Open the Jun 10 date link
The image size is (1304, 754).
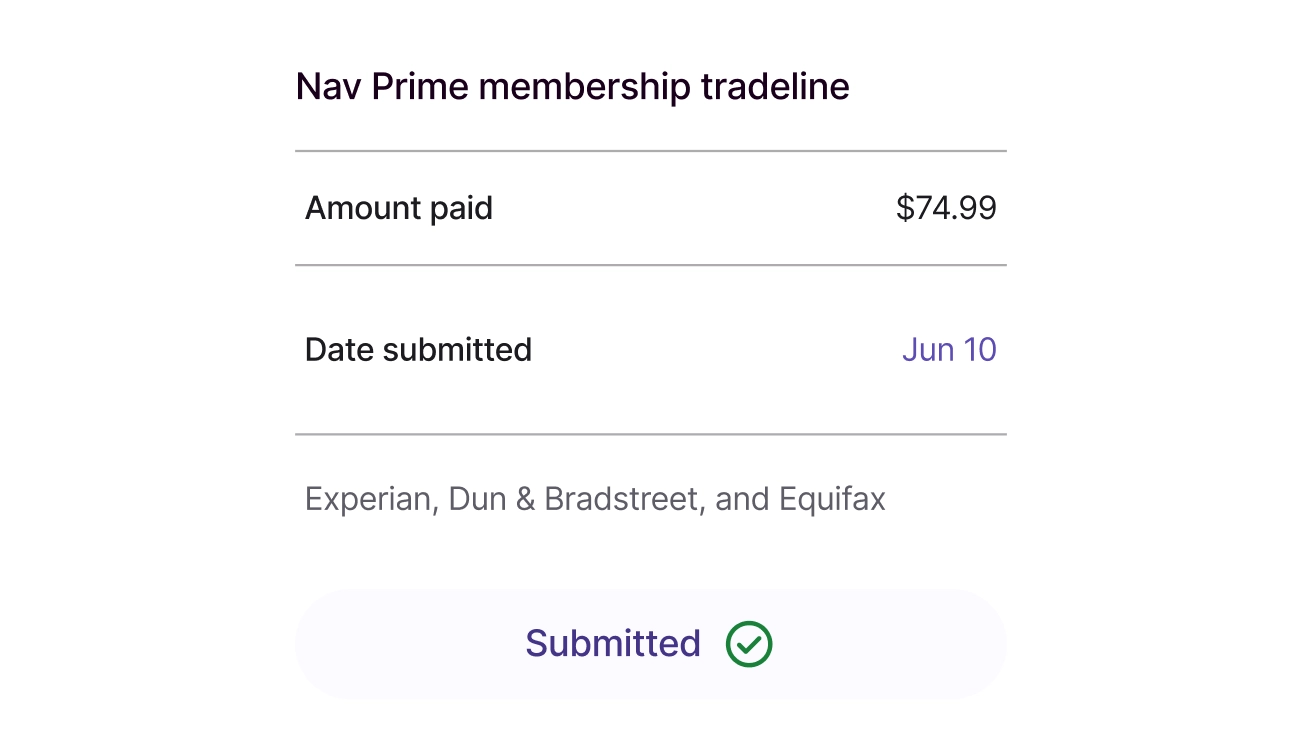click(x=948, y=349)
